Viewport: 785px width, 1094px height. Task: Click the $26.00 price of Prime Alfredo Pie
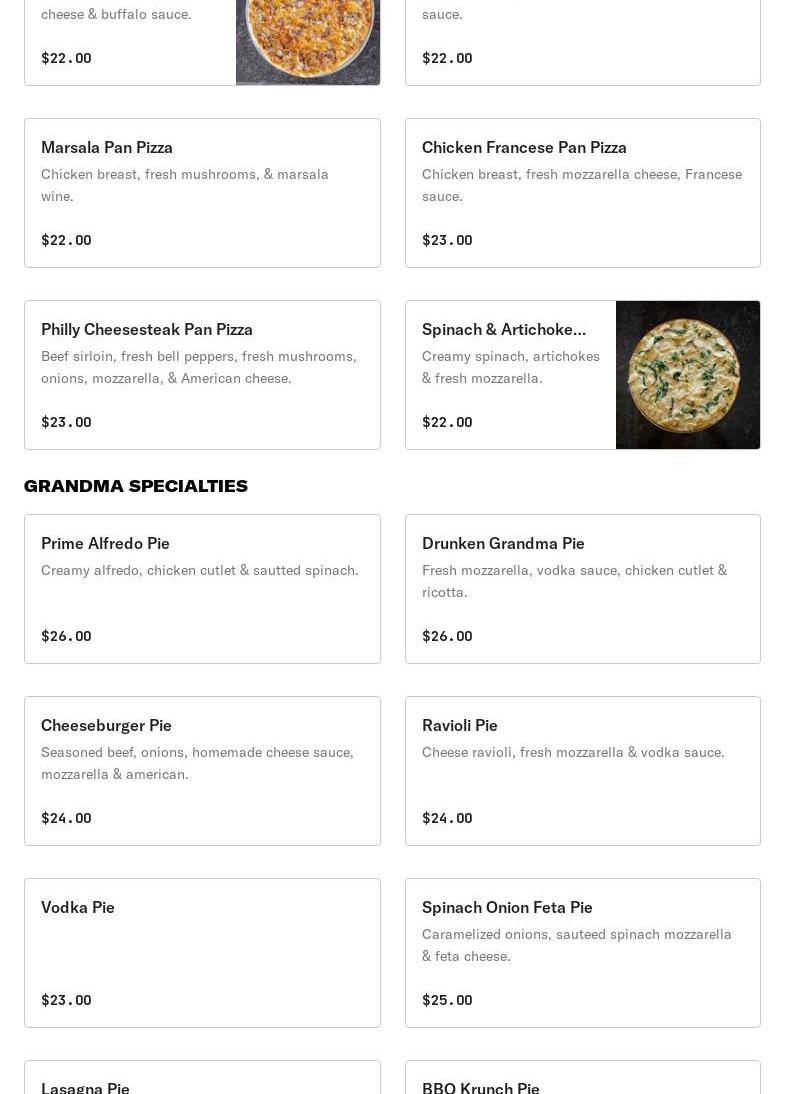[66, 636]
